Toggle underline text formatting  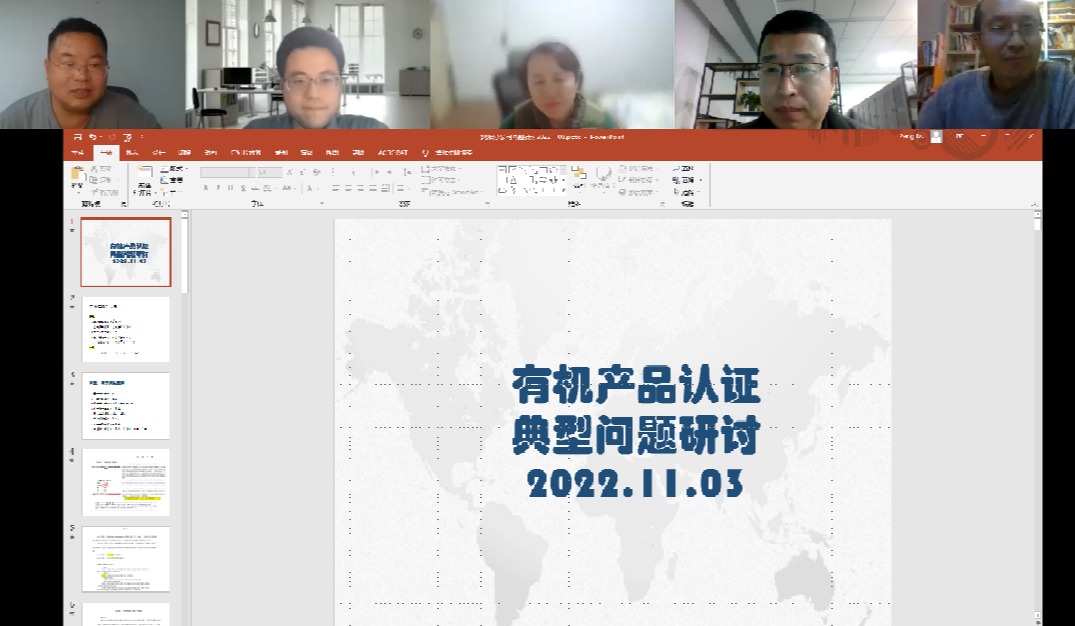[x=231, y=187]
